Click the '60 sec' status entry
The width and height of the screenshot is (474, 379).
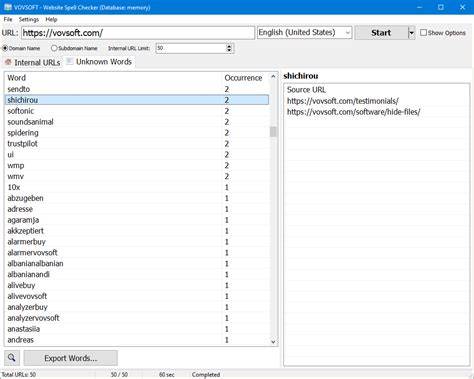[x=167, y=375]
